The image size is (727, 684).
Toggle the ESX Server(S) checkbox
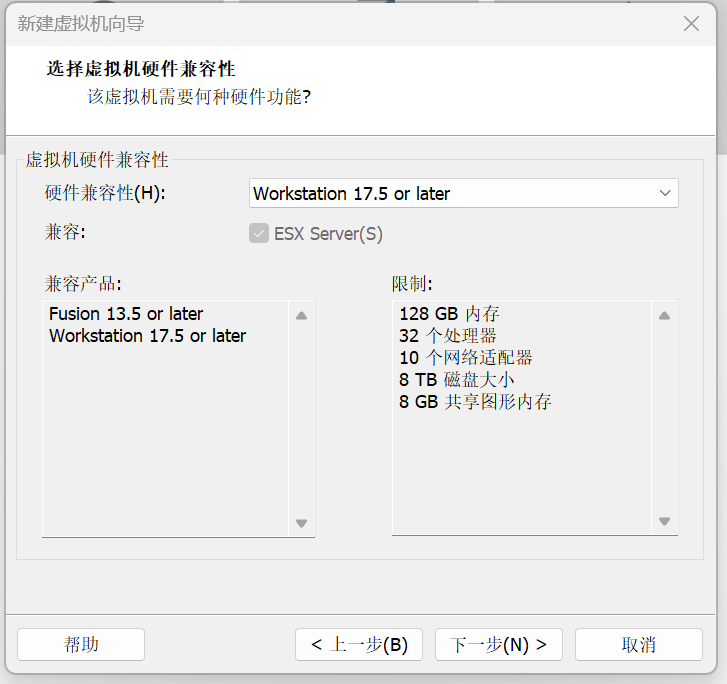point(259,233)
